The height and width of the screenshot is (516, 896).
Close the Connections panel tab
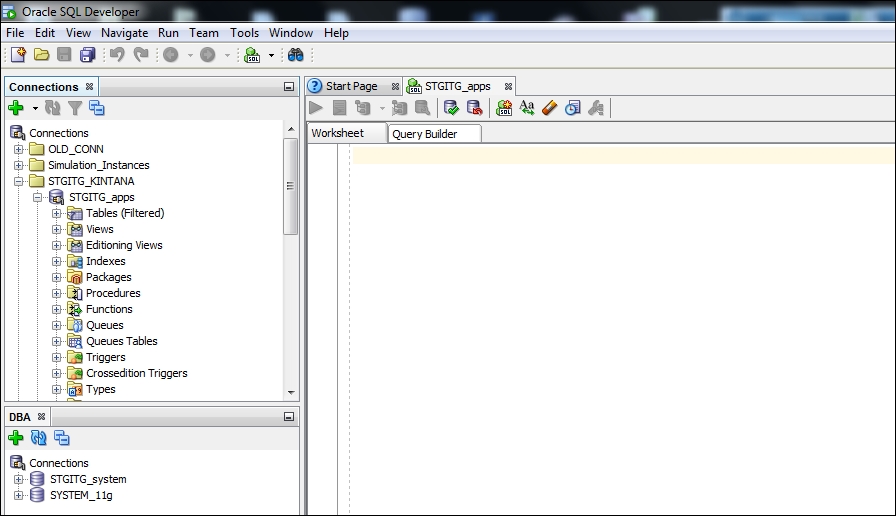point(89,86)
